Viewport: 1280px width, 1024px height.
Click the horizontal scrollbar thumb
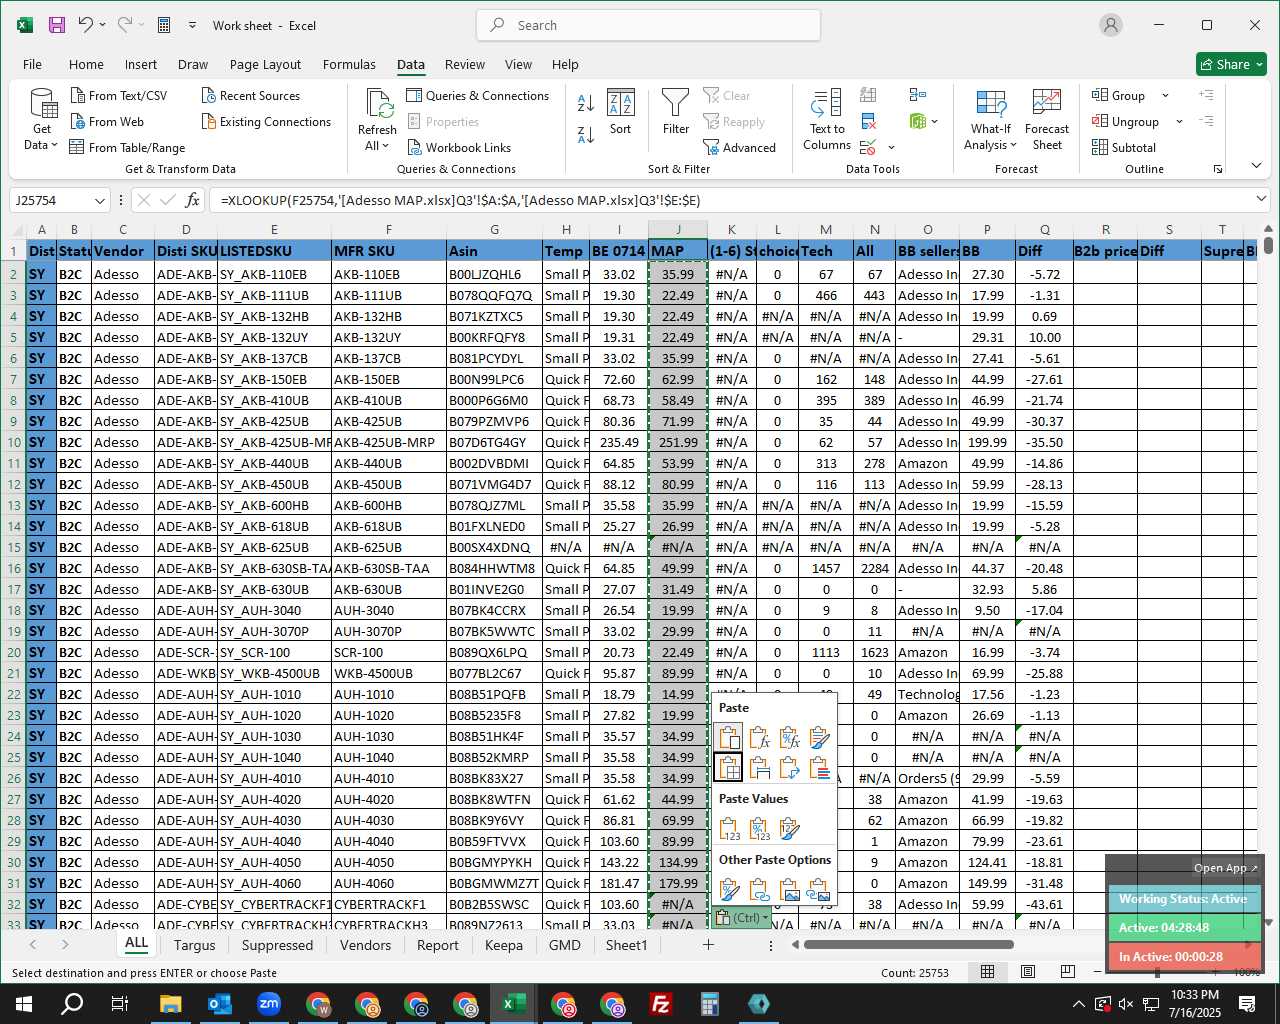click(908, 944)
